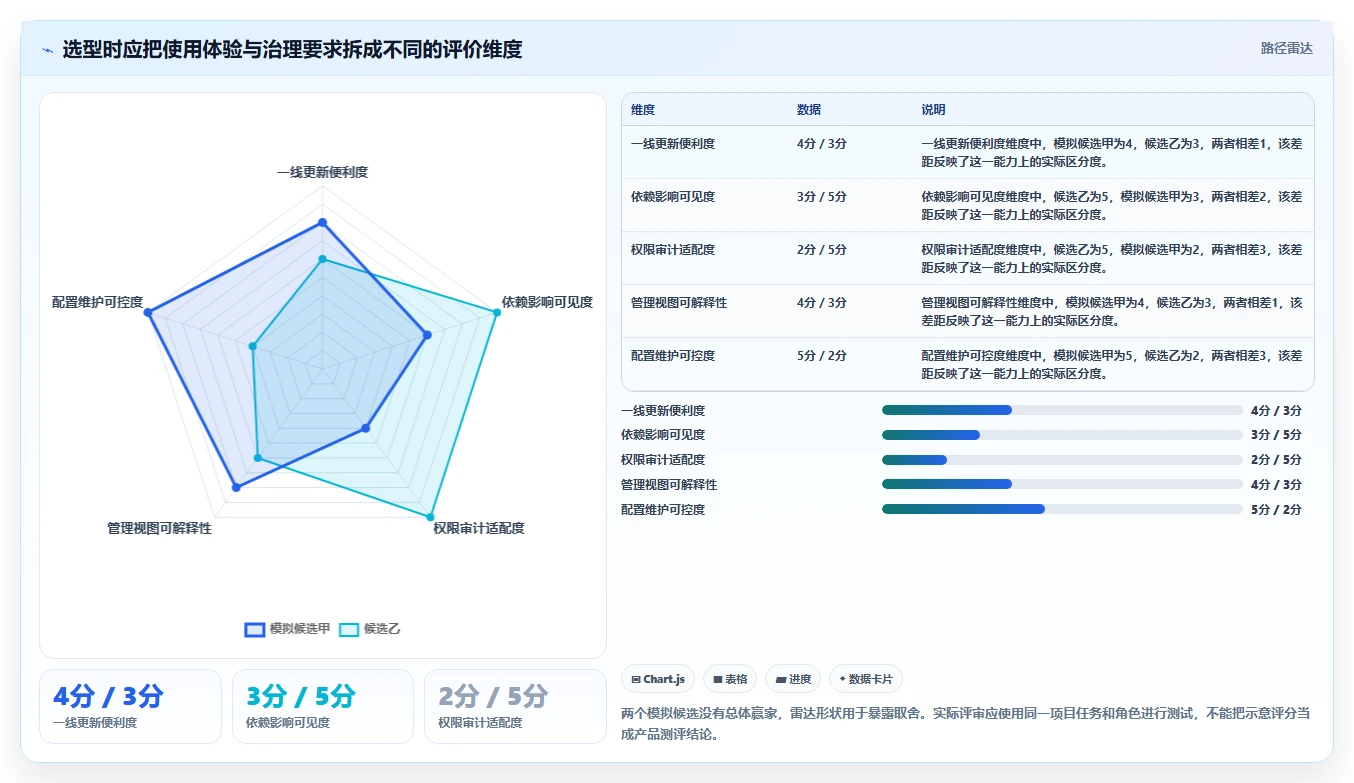This screenshot has height=783, width=1354.
Task: Click the 进度 chip
Action: pyautogui.click(x=793, y=679)
